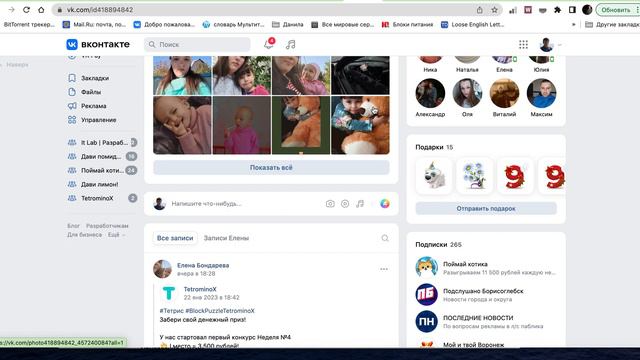The image size is (640, 360).
Task: Expand profile account menu arrow
Action: (560, 45)
